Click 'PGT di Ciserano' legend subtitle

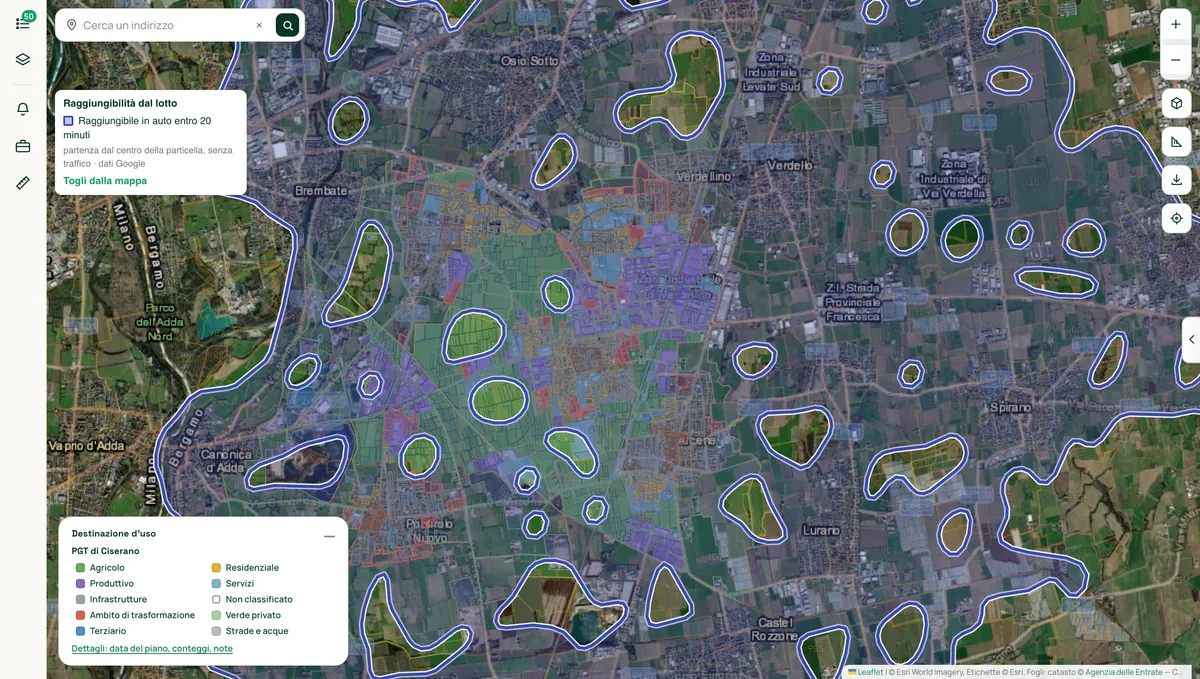[105, 551]
